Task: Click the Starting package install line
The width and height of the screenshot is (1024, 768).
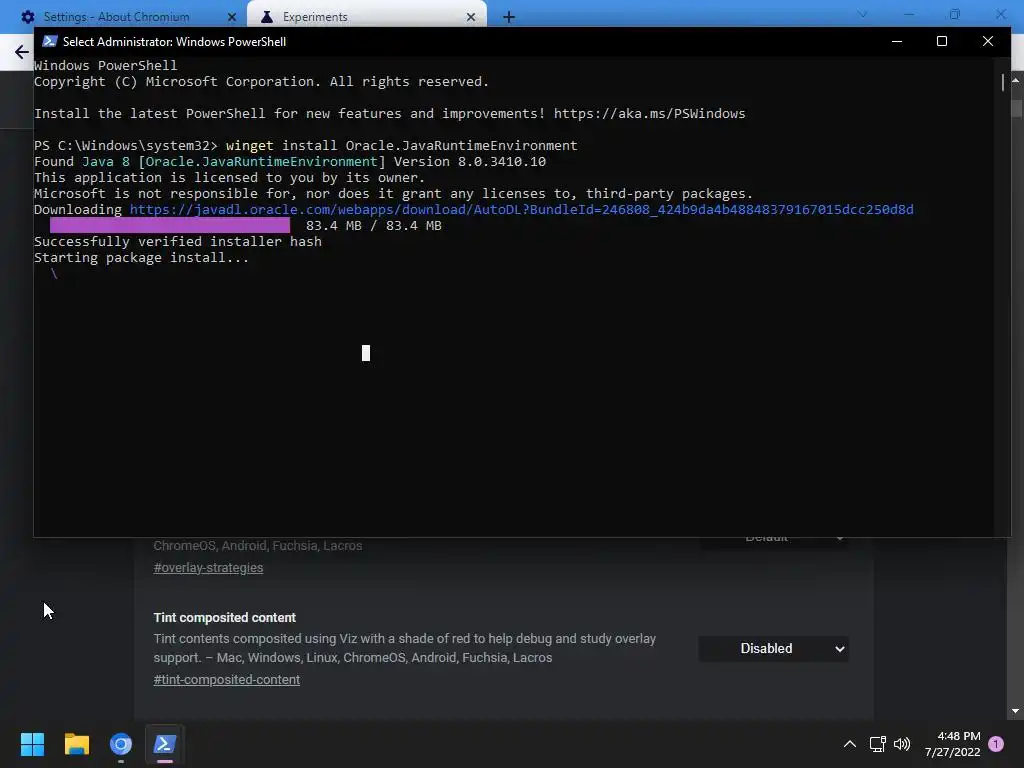Action: tap(141, 257)
